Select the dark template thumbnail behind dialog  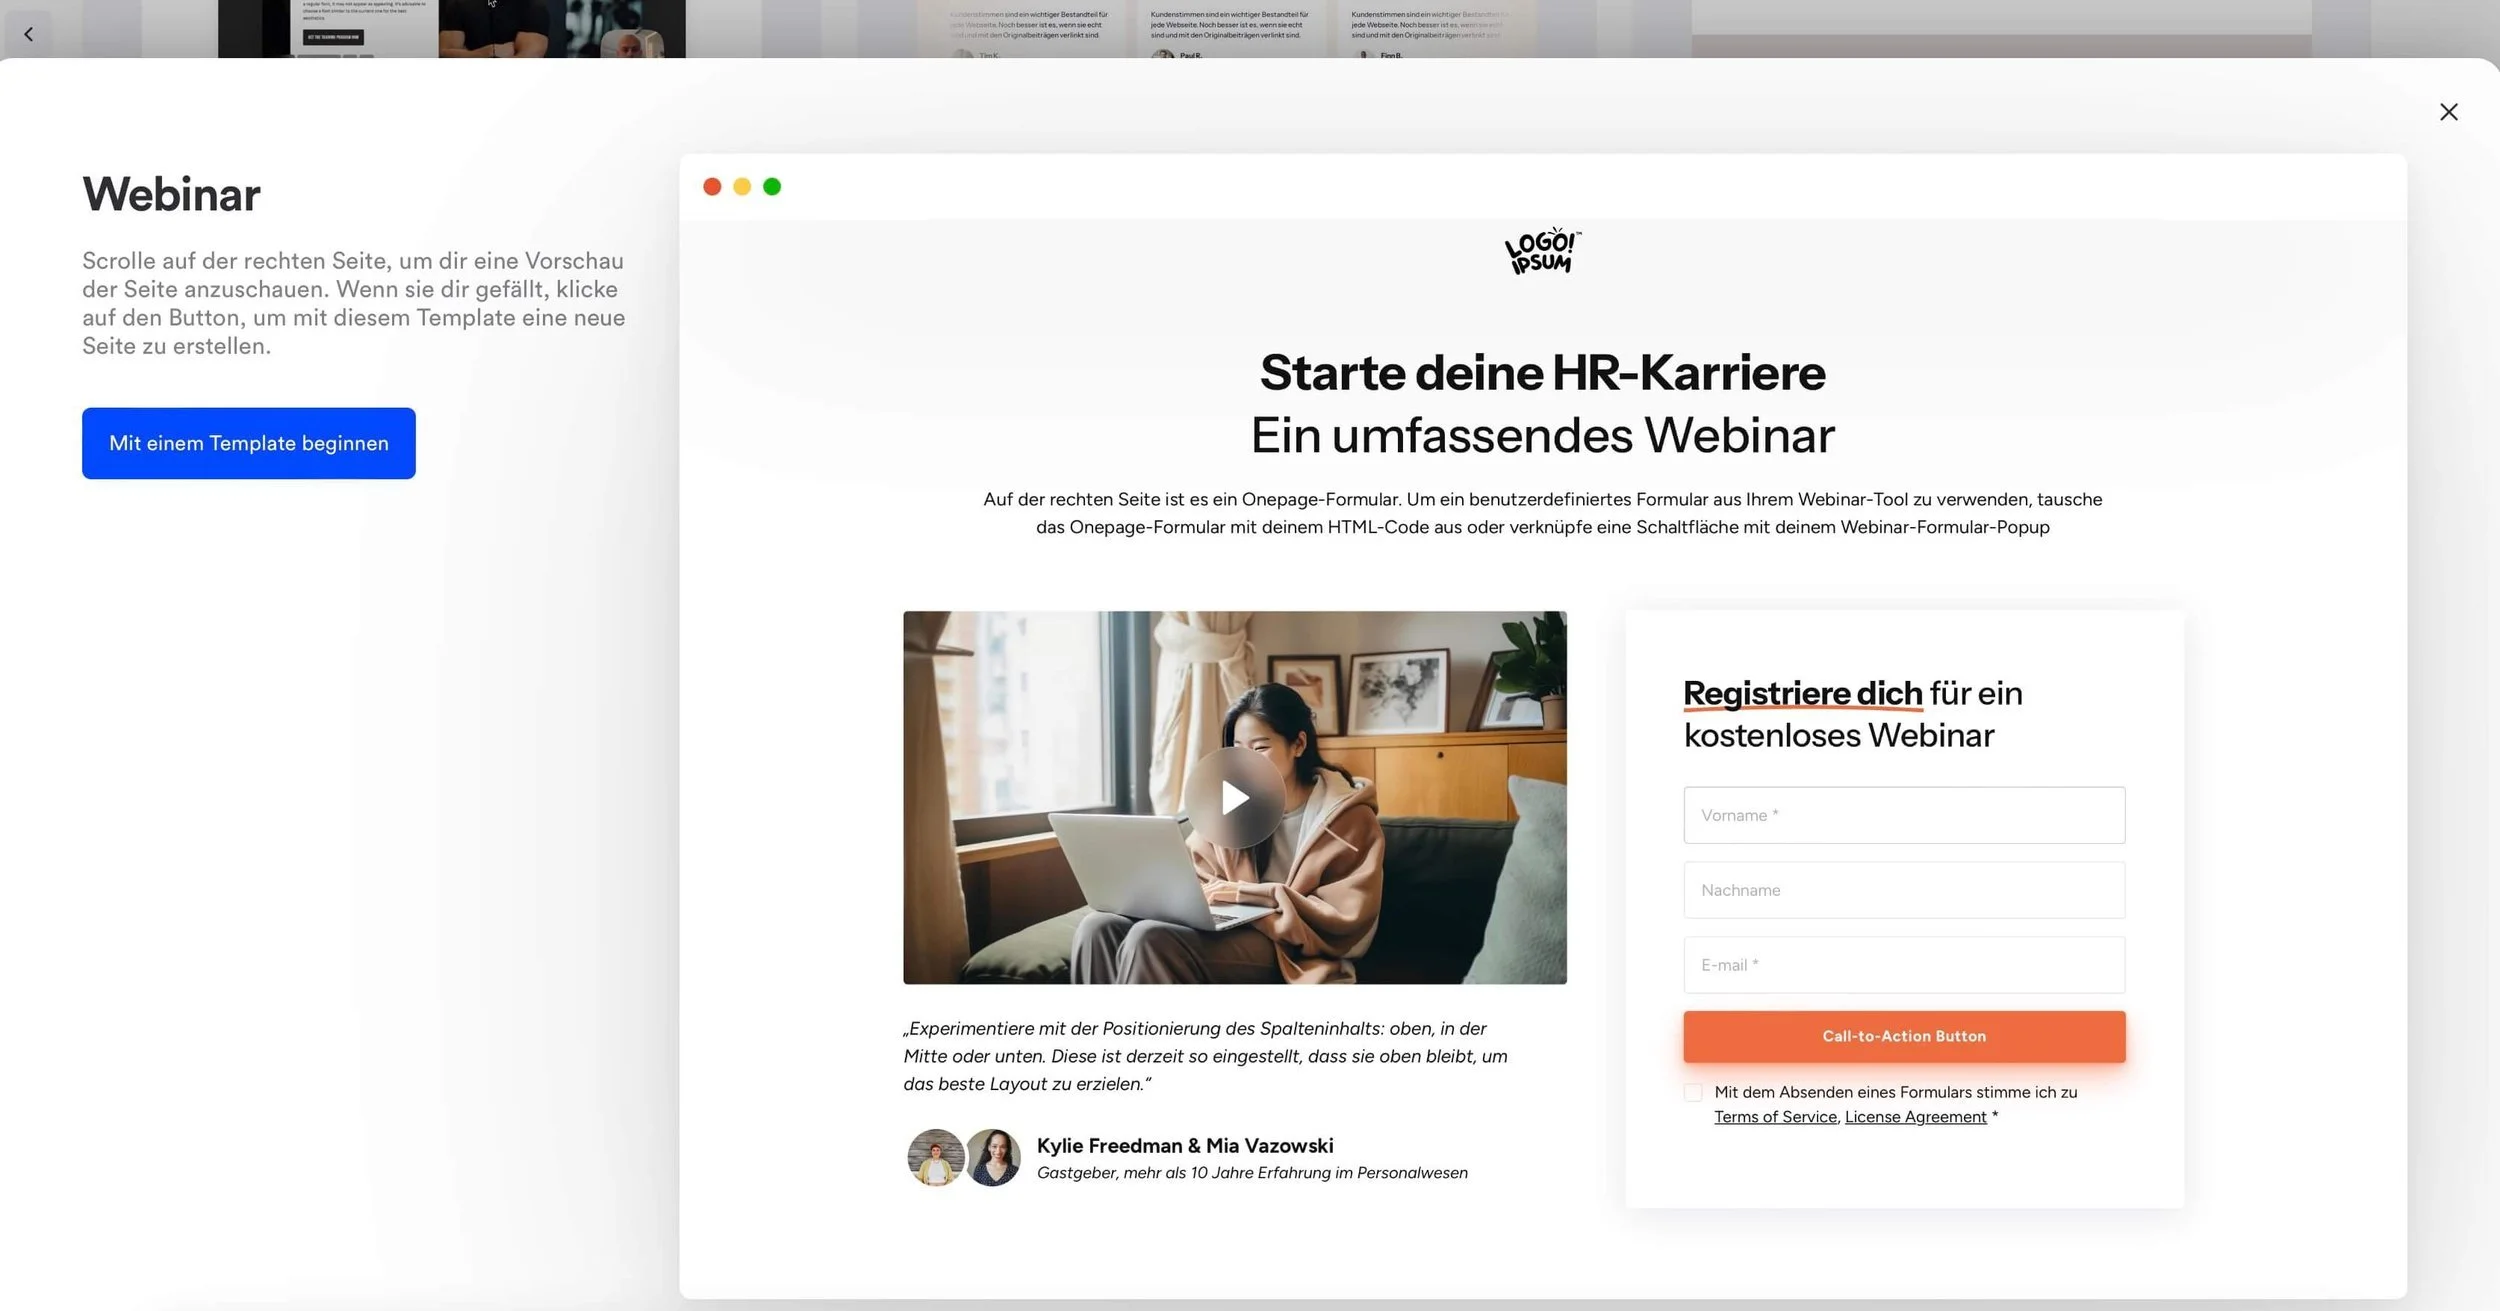tap(451, 28)
